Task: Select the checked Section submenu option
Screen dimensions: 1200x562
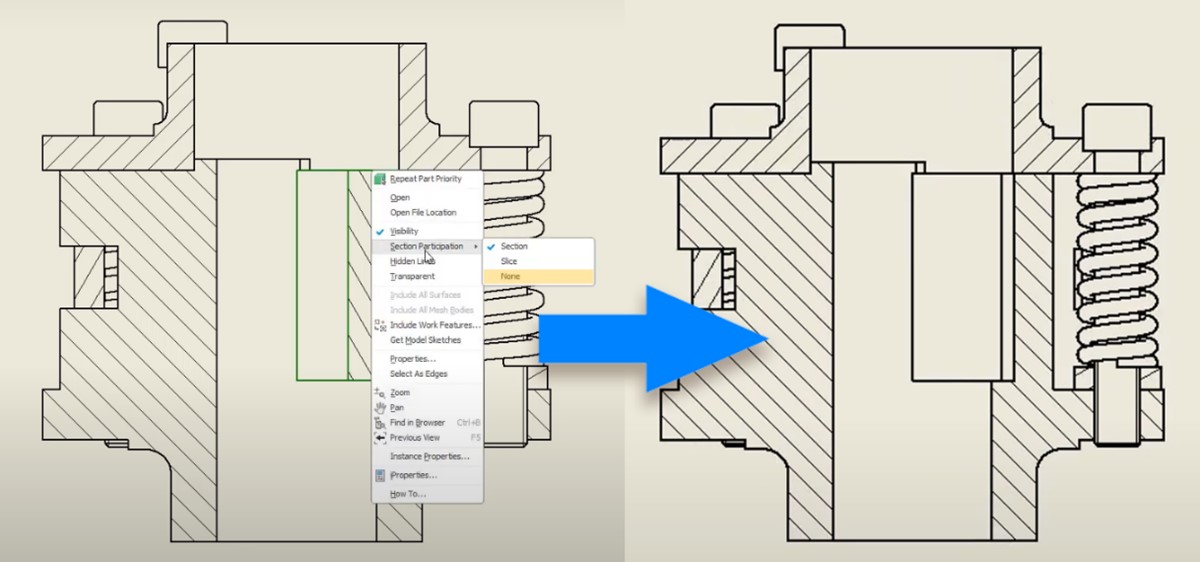Action: pyautogui.click(x=538, y=246)
